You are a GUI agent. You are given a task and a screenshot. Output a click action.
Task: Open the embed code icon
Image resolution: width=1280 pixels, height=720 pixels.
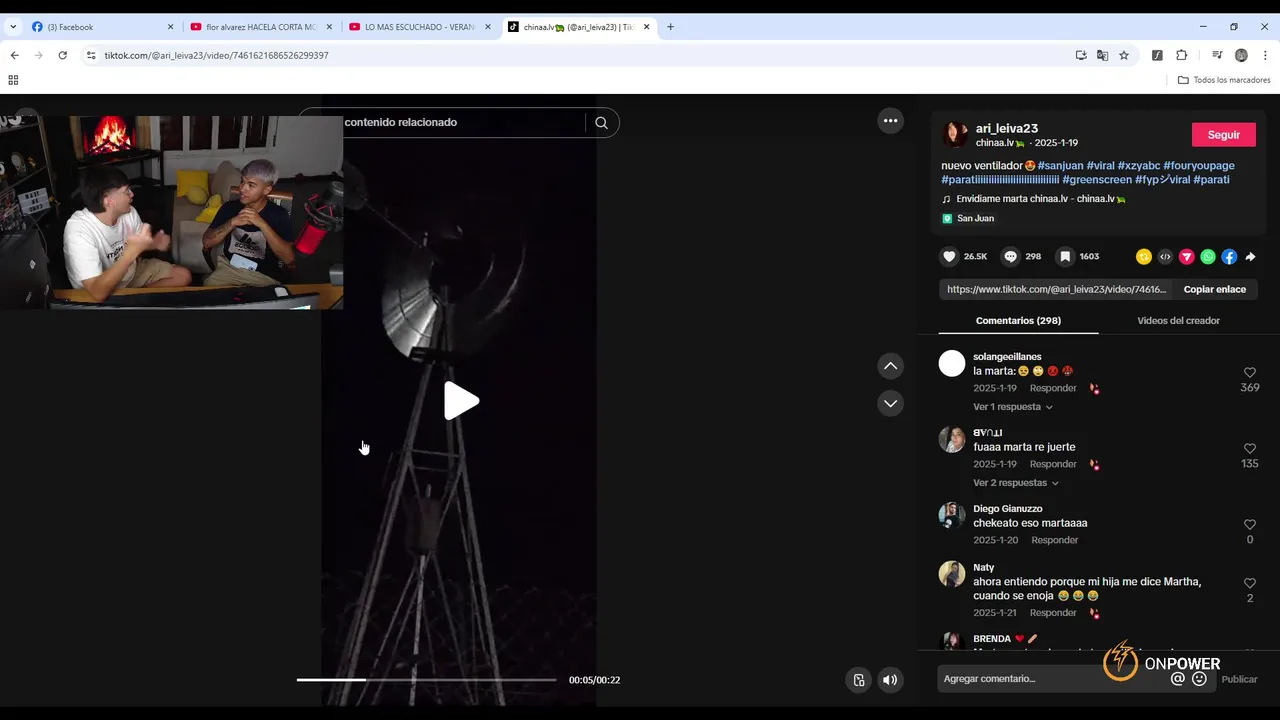1165,257
